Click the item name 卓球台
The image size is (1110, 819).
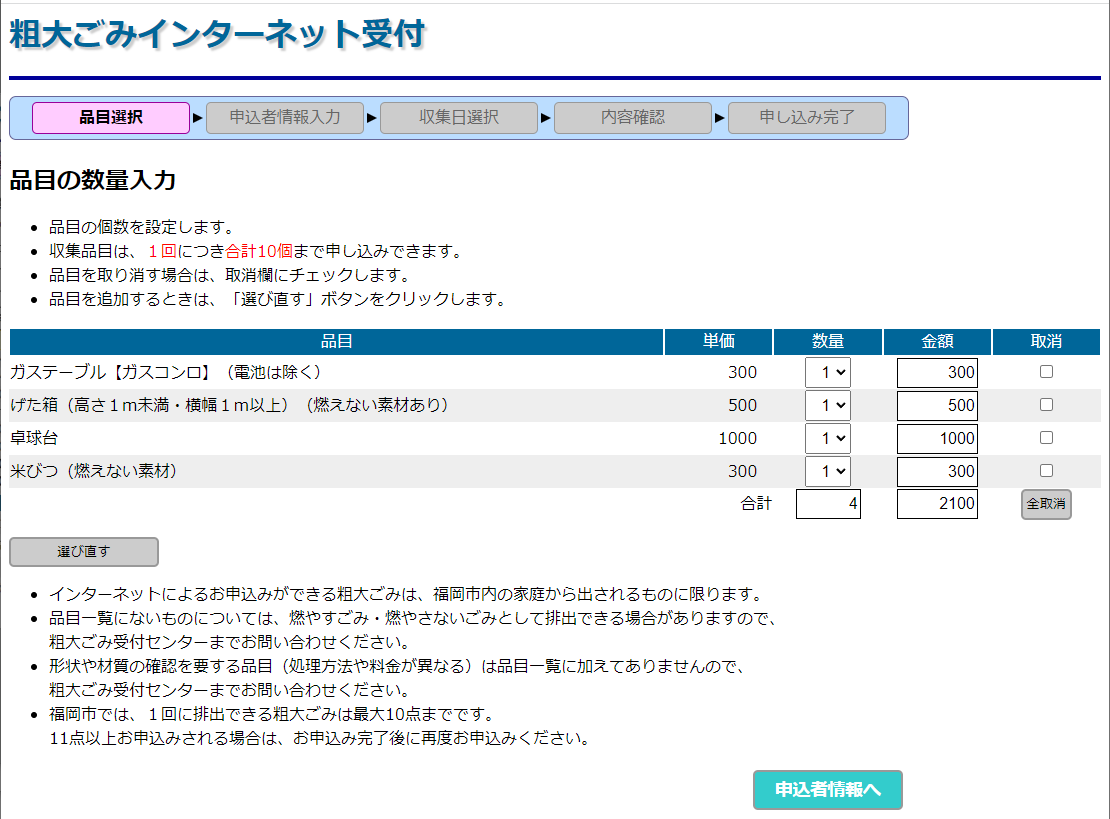[34, 438]
